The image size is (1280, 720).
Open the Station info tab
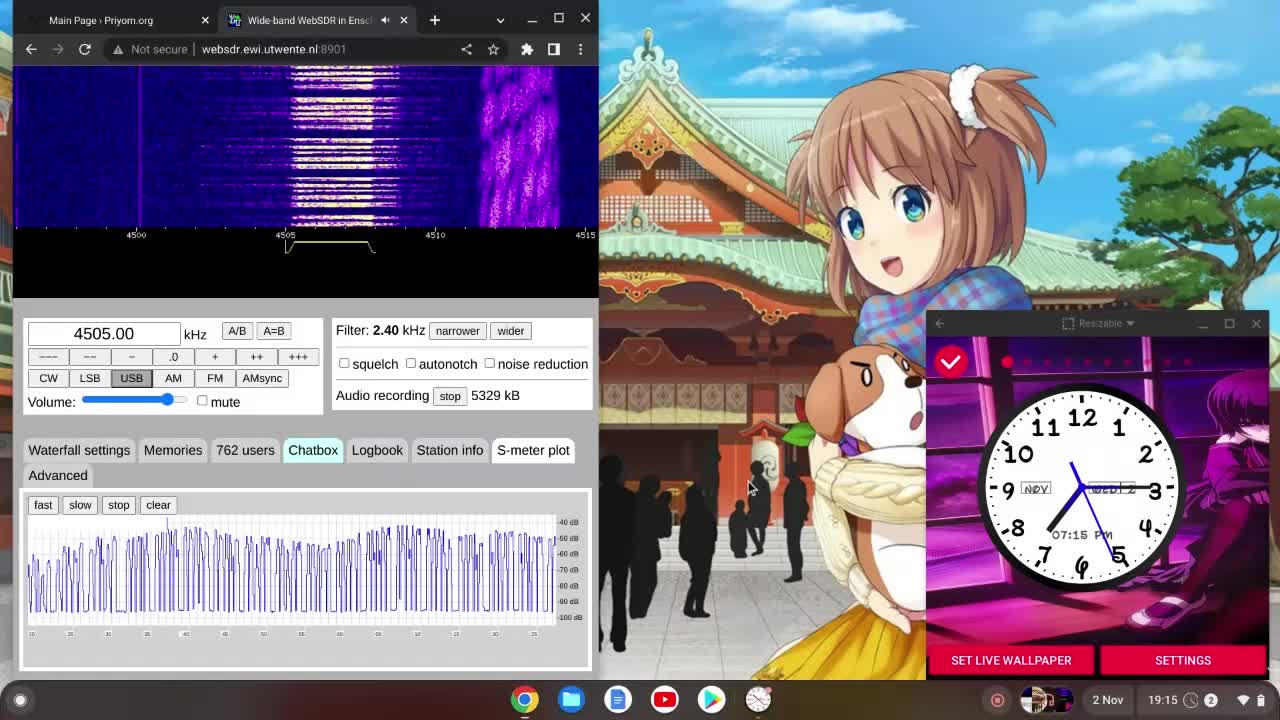point(450,450)
